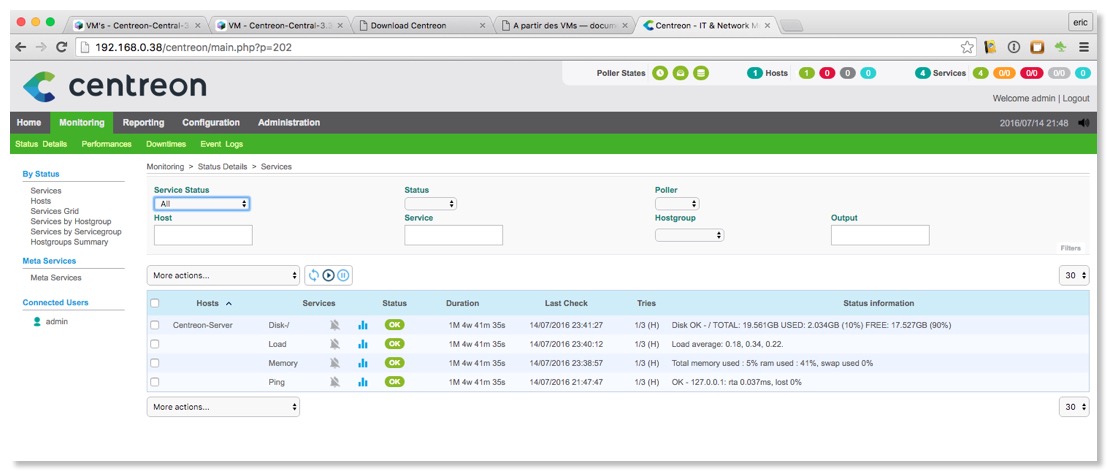Open the Service Status dropdown set to All
The height and width of the screenshot is (471, 1107).
coord(201,204)
